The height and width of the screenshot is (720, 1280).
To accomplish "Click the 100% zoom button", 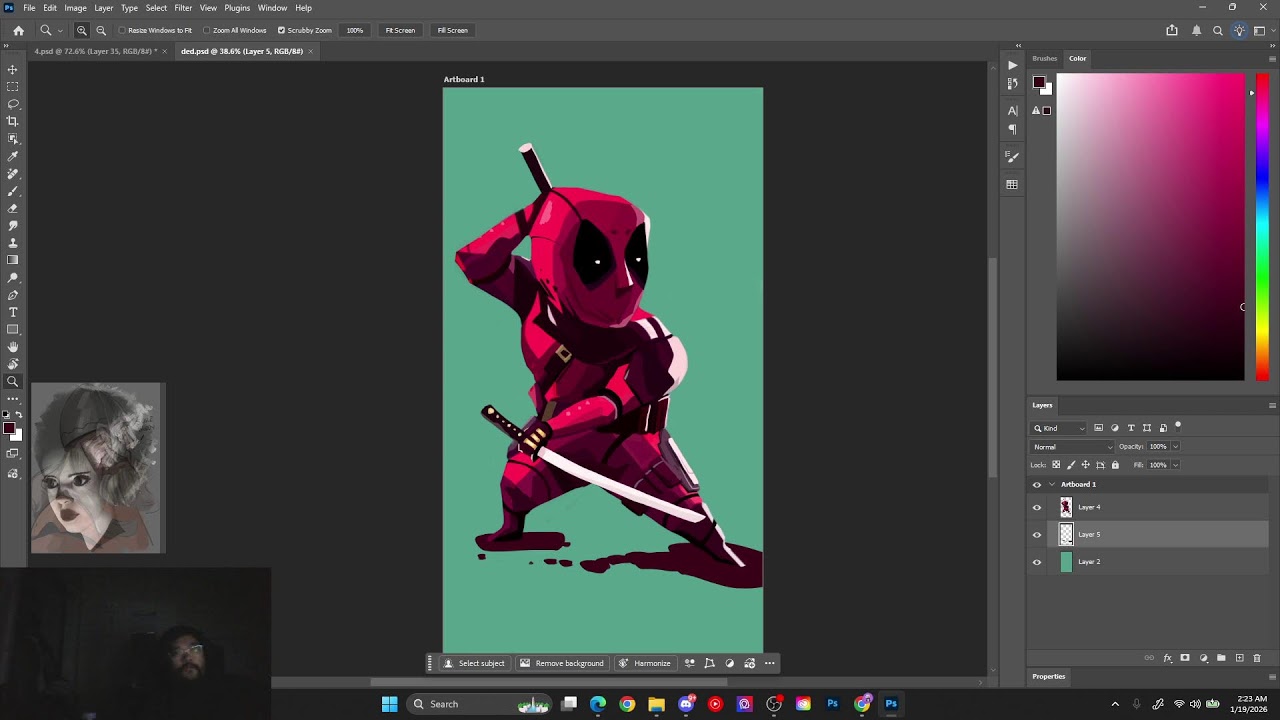I will (355, 30).
